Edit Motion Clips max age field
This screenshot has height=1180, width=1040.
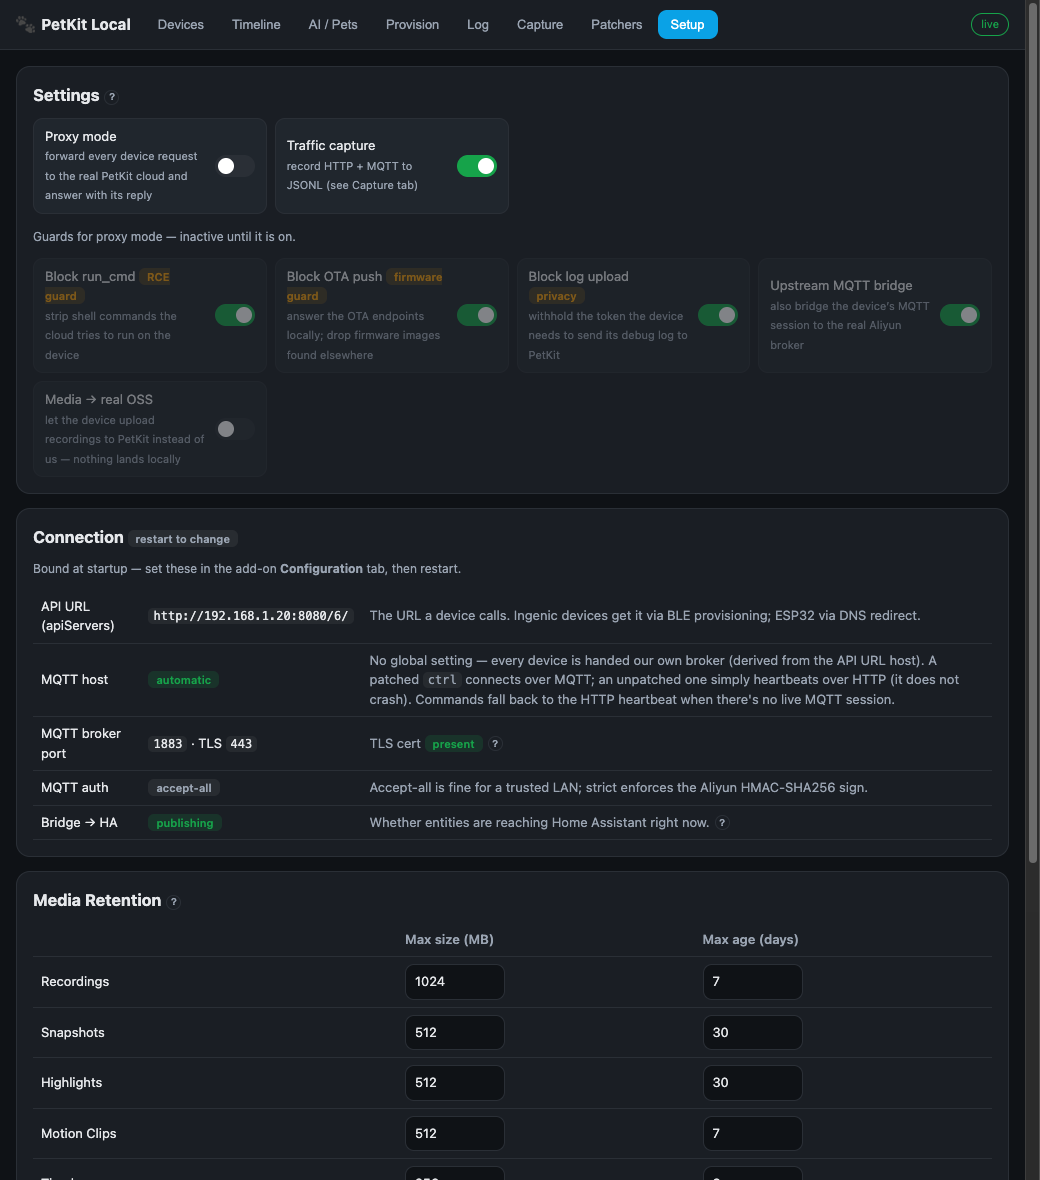[x=753, y=1133]
